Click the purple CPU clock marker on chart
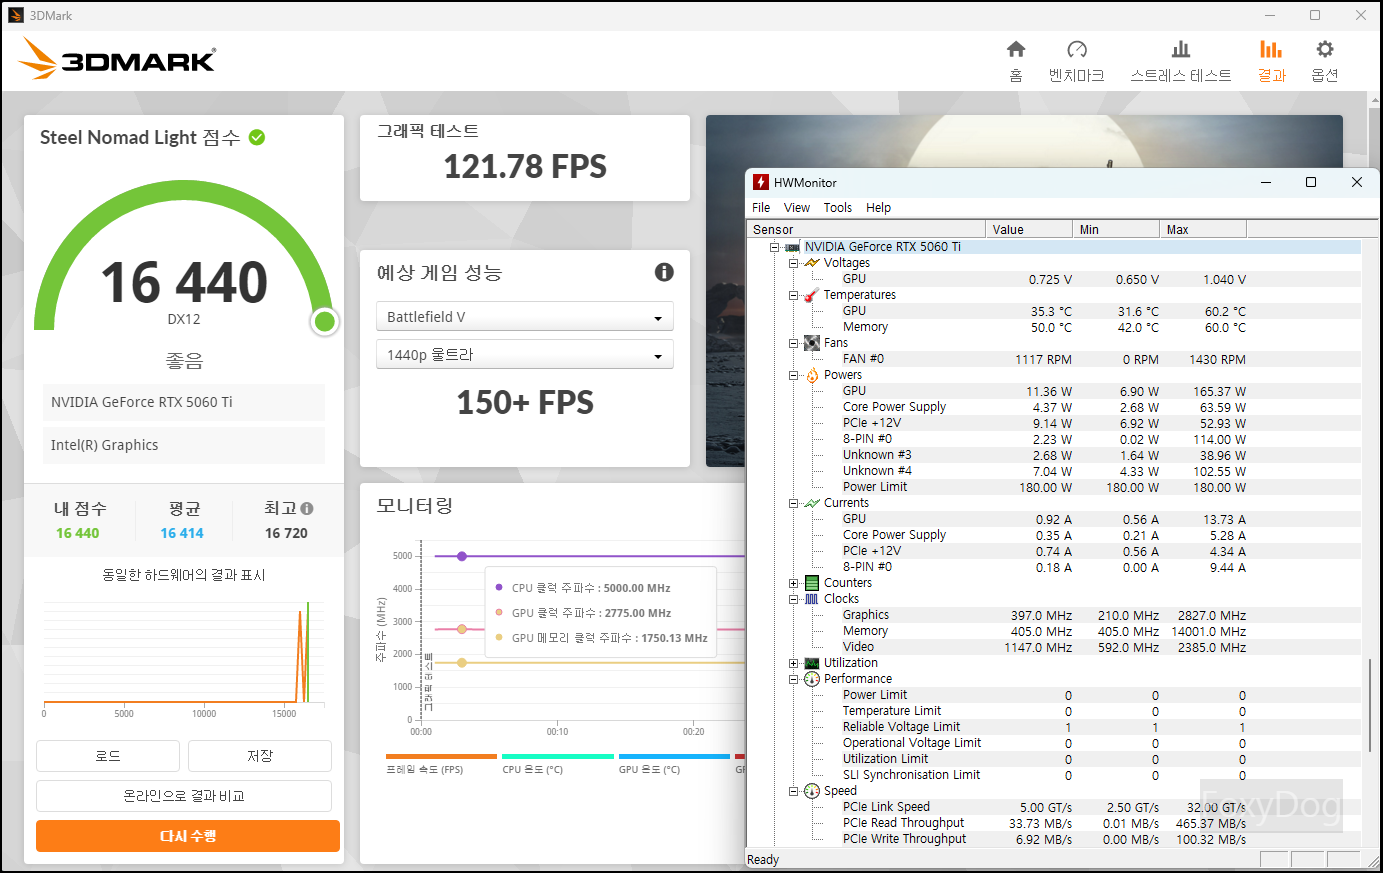The height and width of the screenshot is (873, 1383). point(462,556)
